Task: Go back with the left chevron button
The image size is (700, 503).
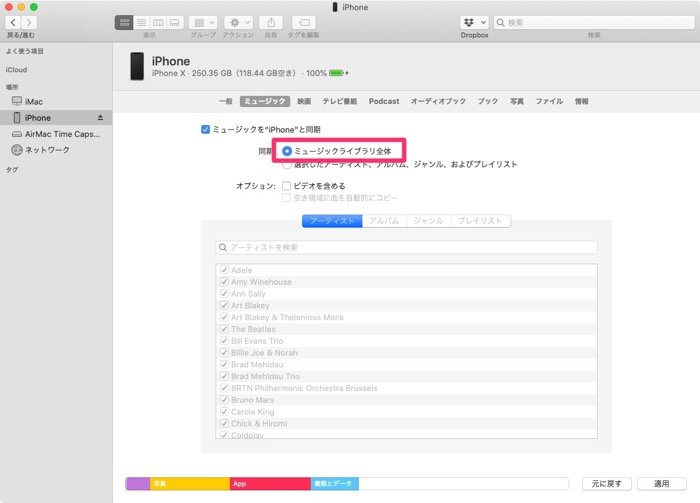Action: [13, 22]
